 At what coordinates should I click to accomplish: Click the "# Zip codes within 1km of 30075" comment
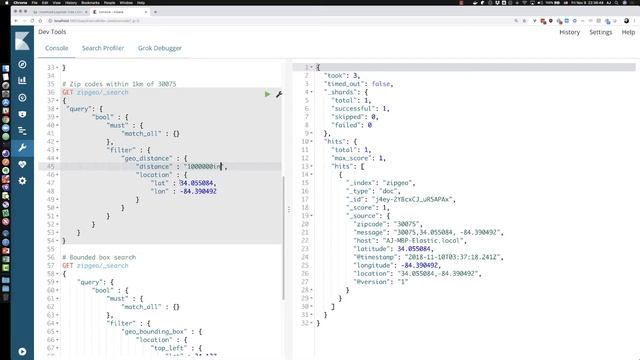click(119, 84)
